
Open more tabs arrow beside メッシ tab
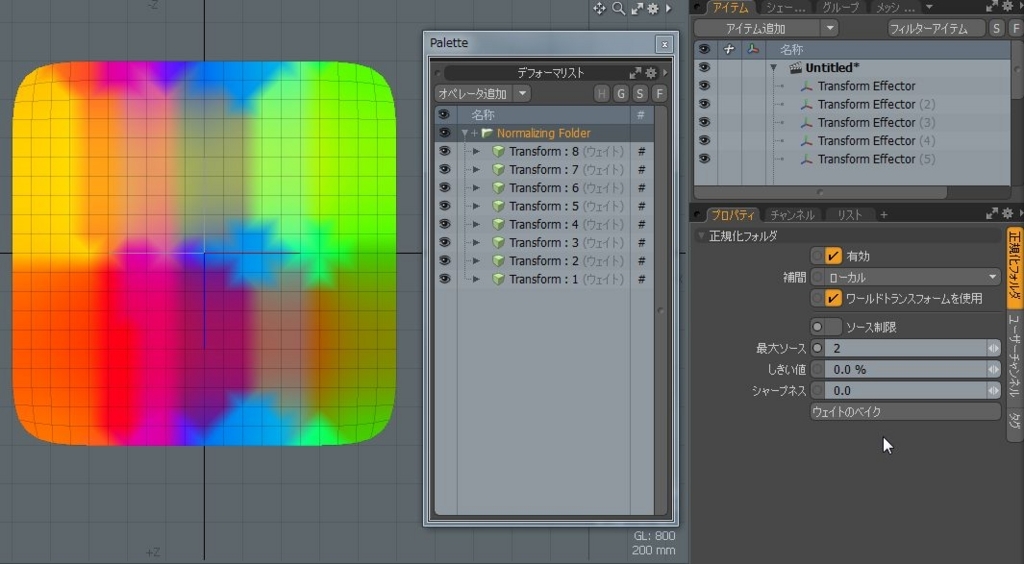click(x=929, y=7)
